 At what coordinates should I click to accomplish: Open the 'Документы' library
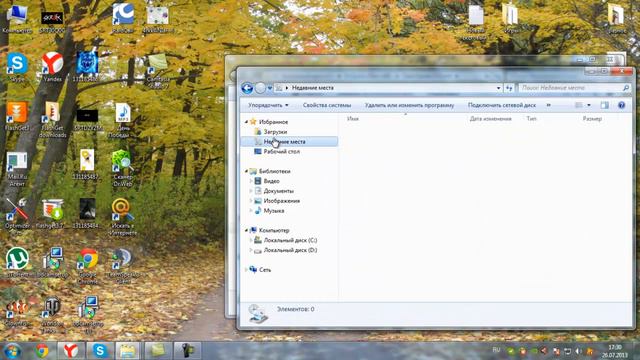click(278, 191)
